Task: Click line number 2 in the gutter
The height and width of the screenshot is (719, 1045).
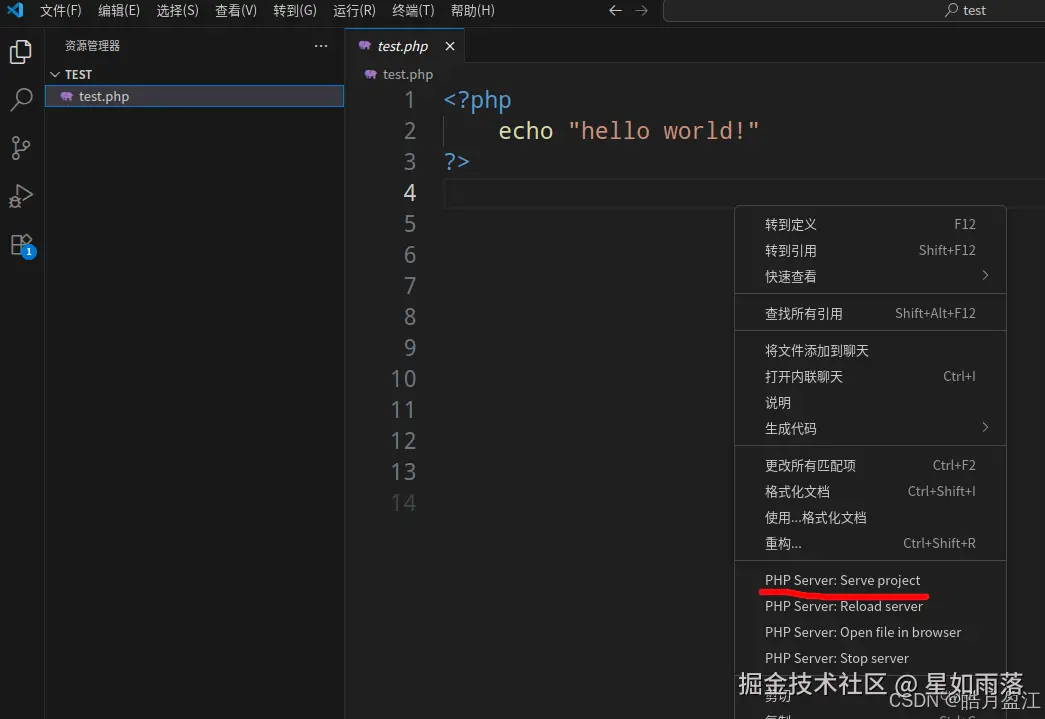Action: click(x=409, y=131)
